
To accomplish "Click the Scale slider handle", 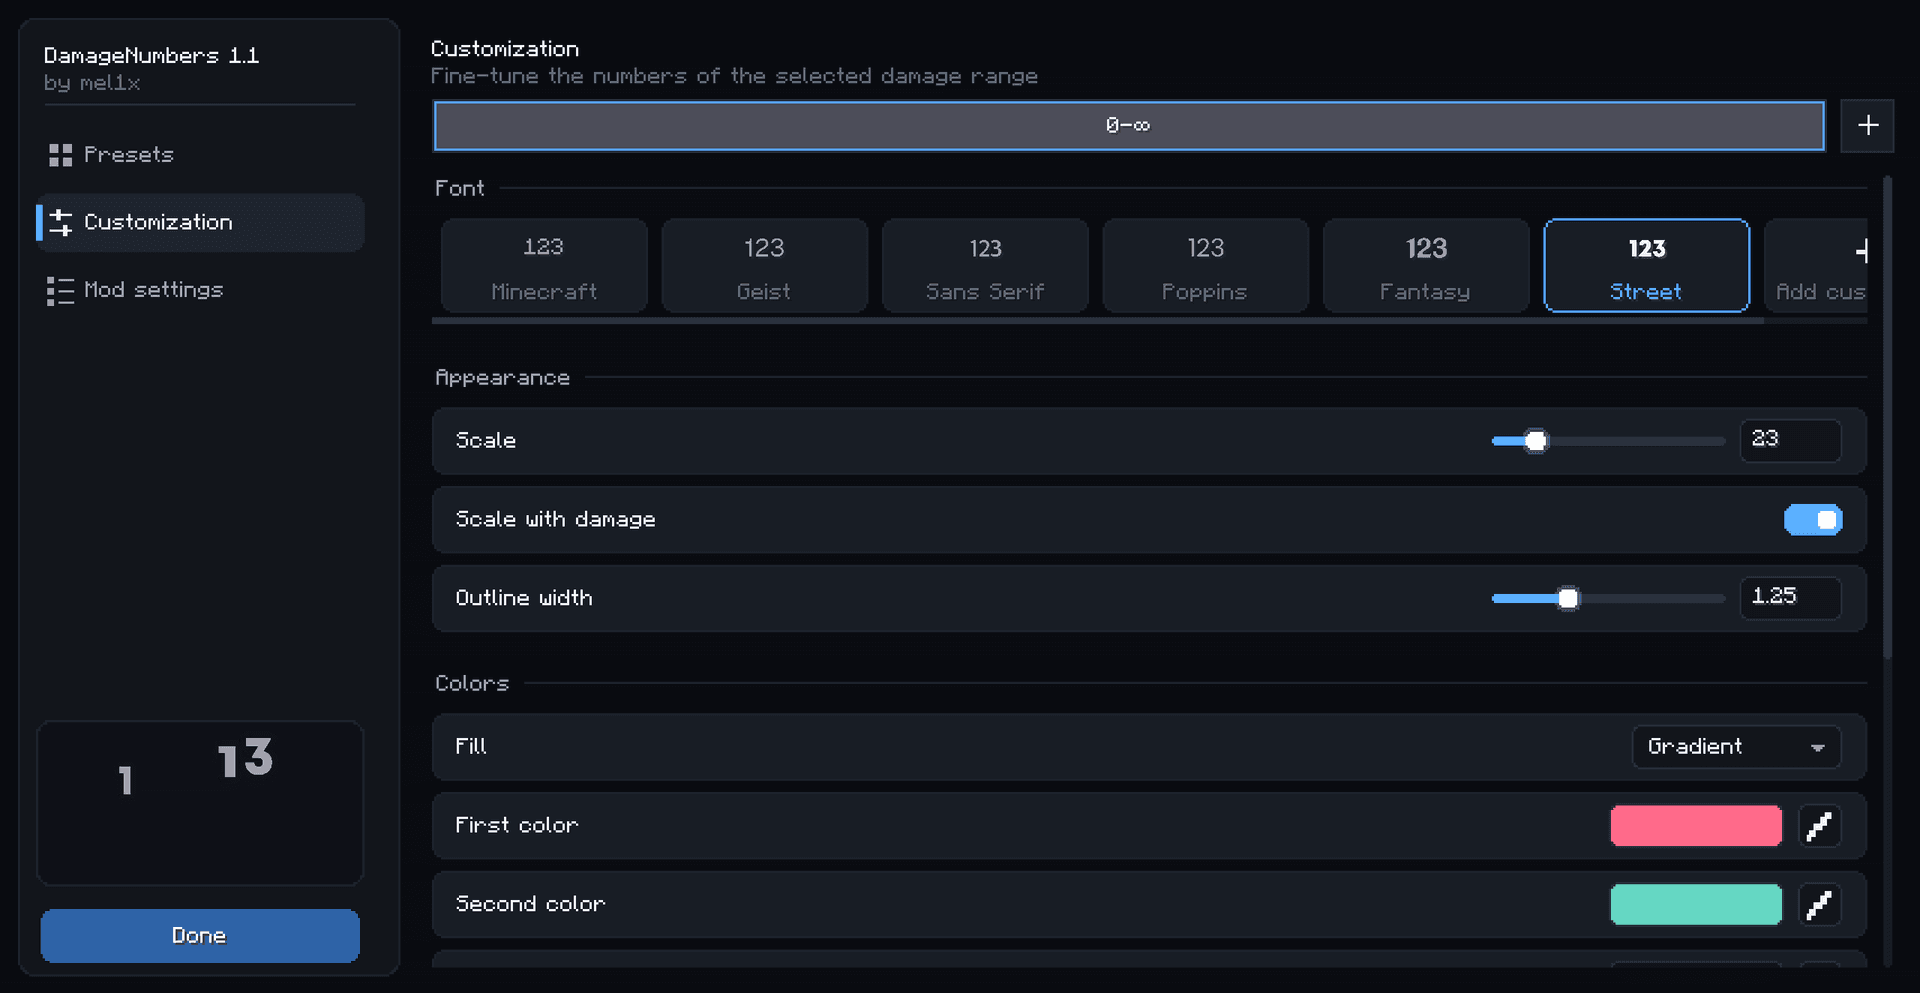I will pos(1536,441).
